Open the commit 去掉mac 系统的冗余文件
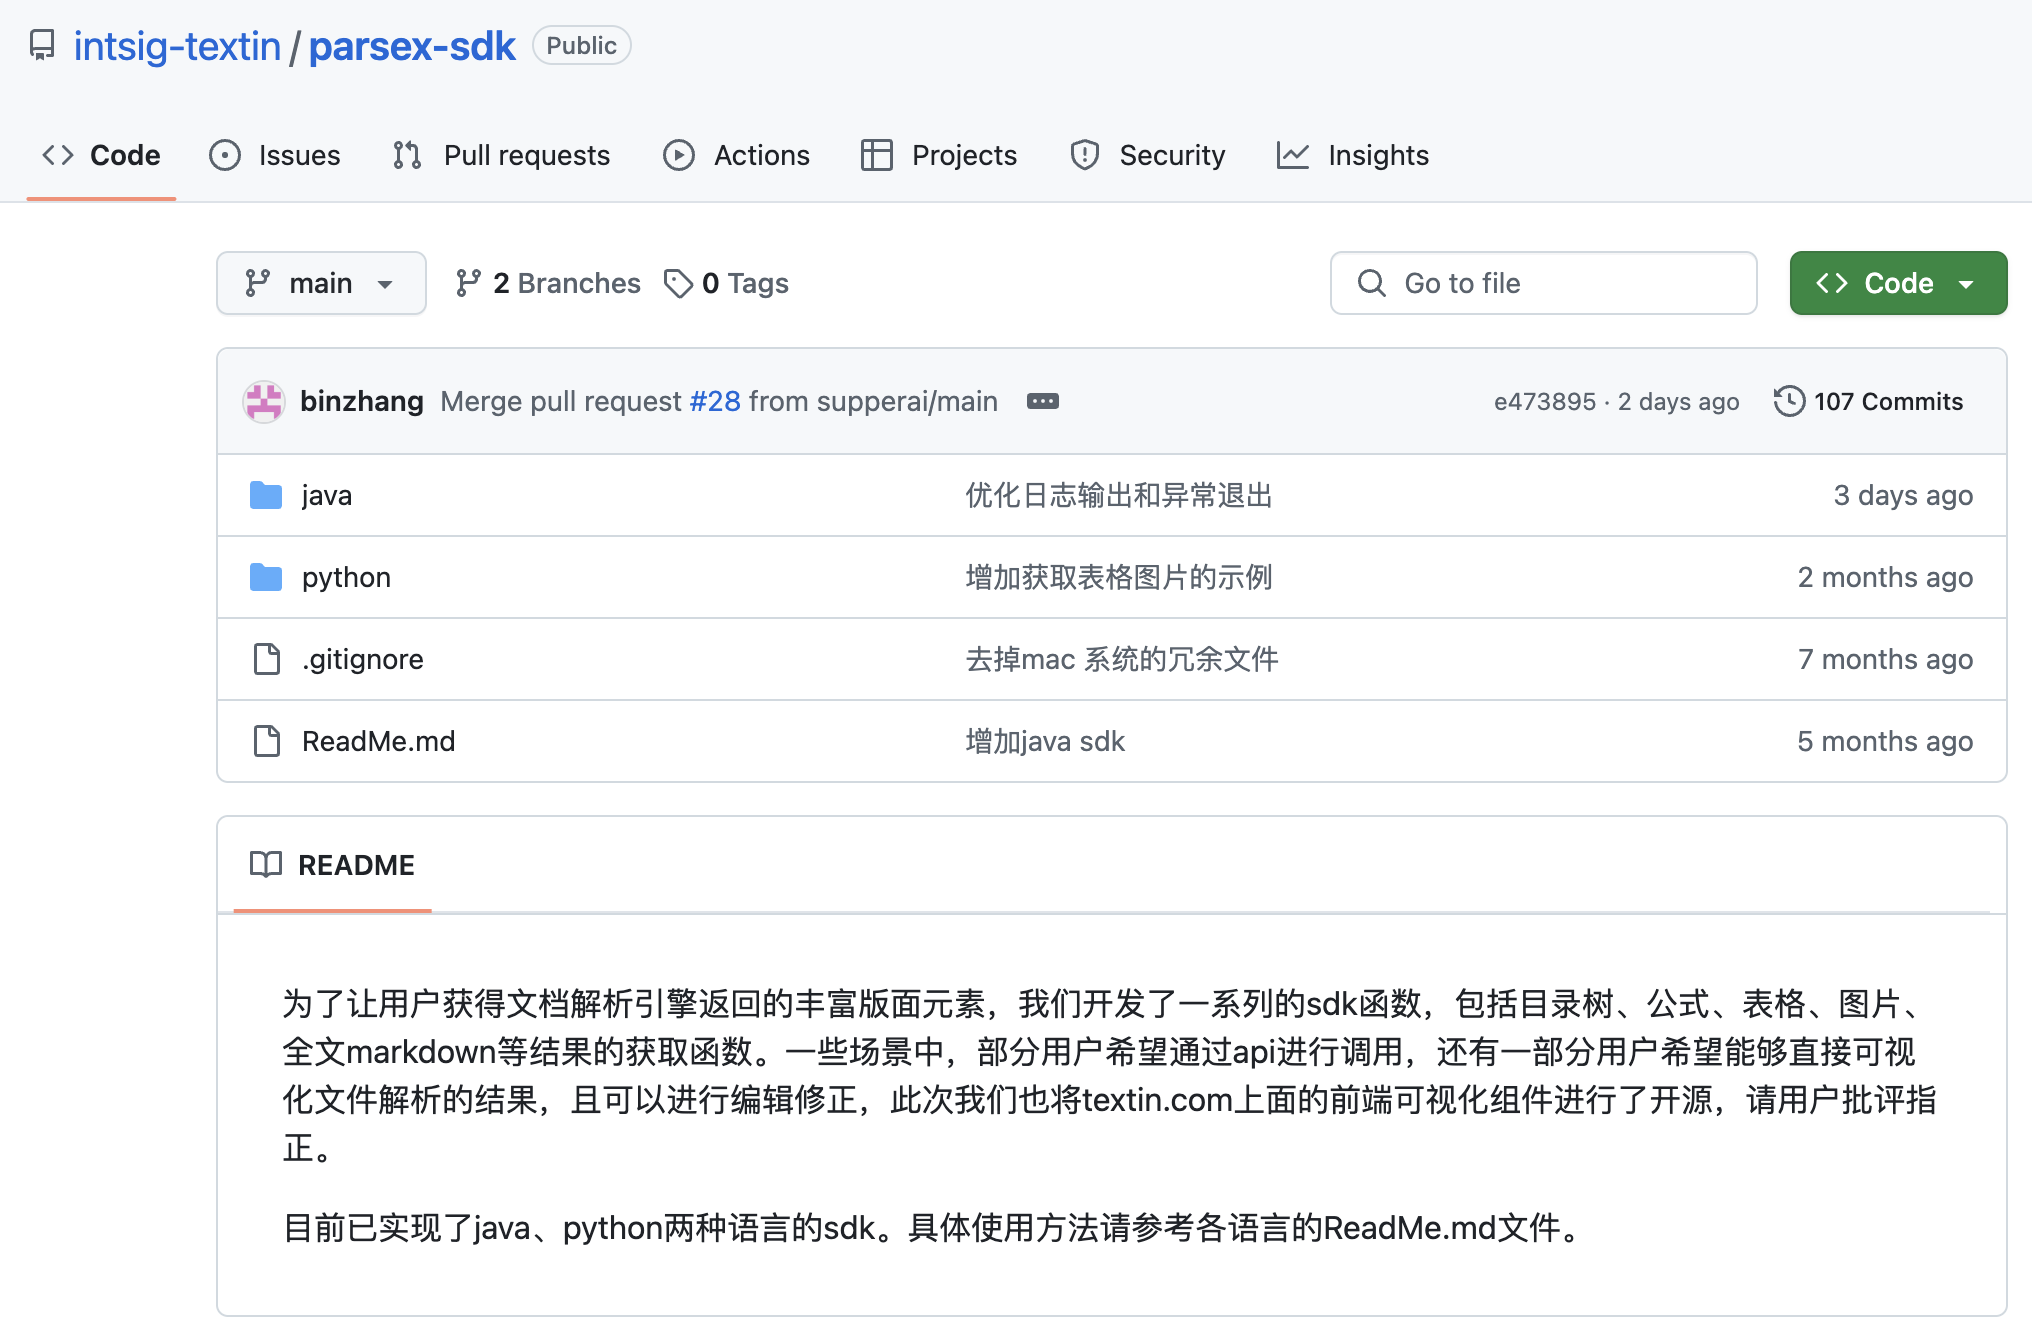Screen dimensions: 2032x1338 [1122, 659]
